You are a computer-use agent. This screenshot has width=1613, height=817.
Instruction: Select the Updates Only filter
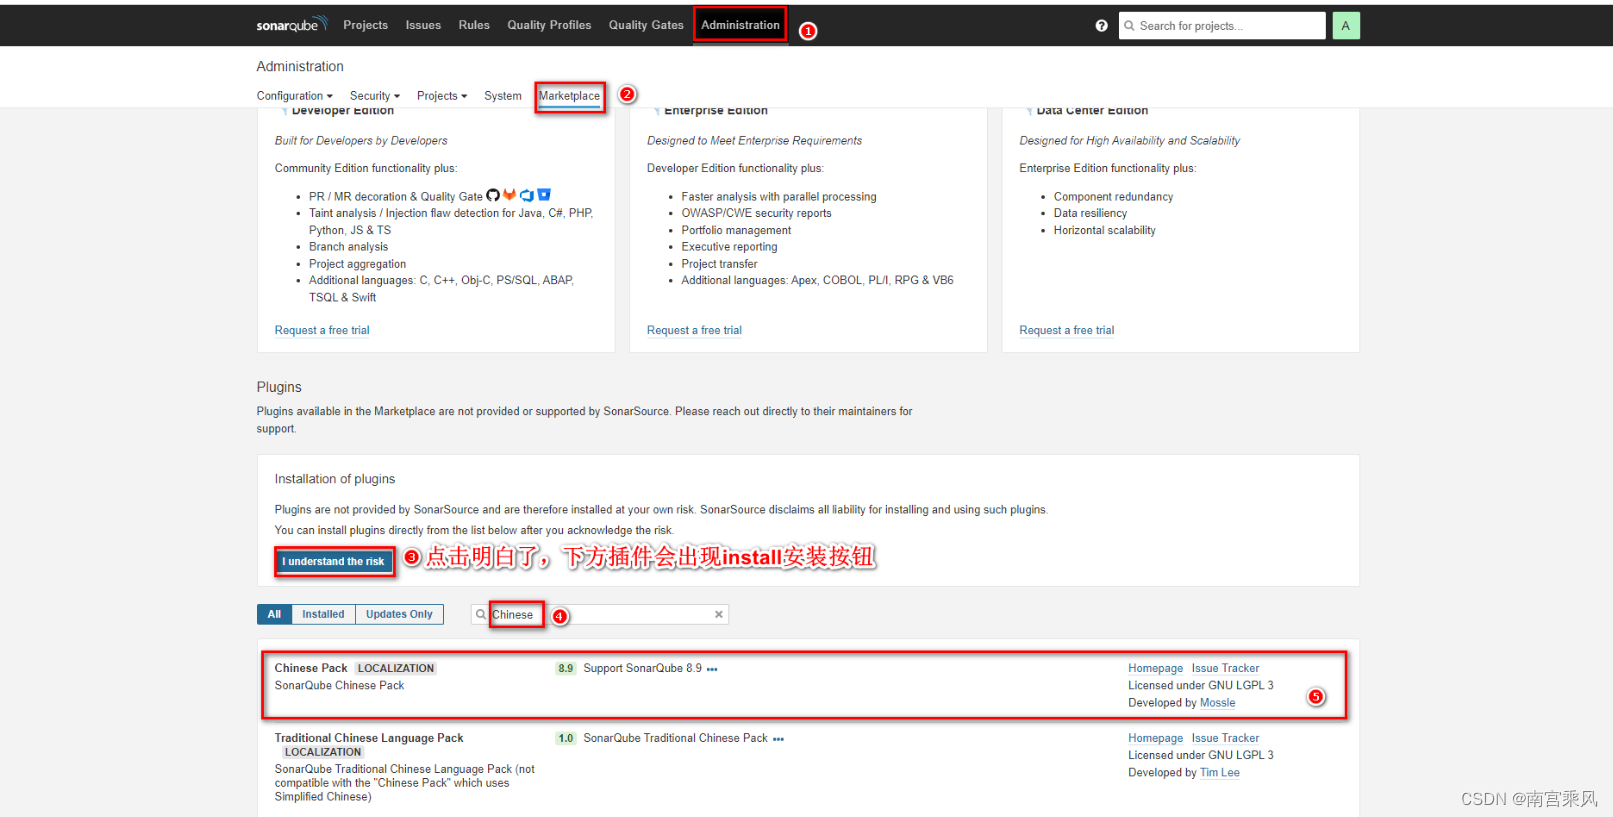point(399,615)
